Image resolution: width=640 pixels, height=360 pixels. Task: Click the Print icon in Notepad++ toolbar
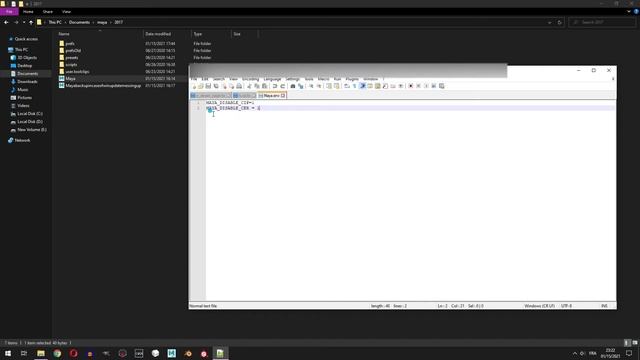click(x=239, y=86)
